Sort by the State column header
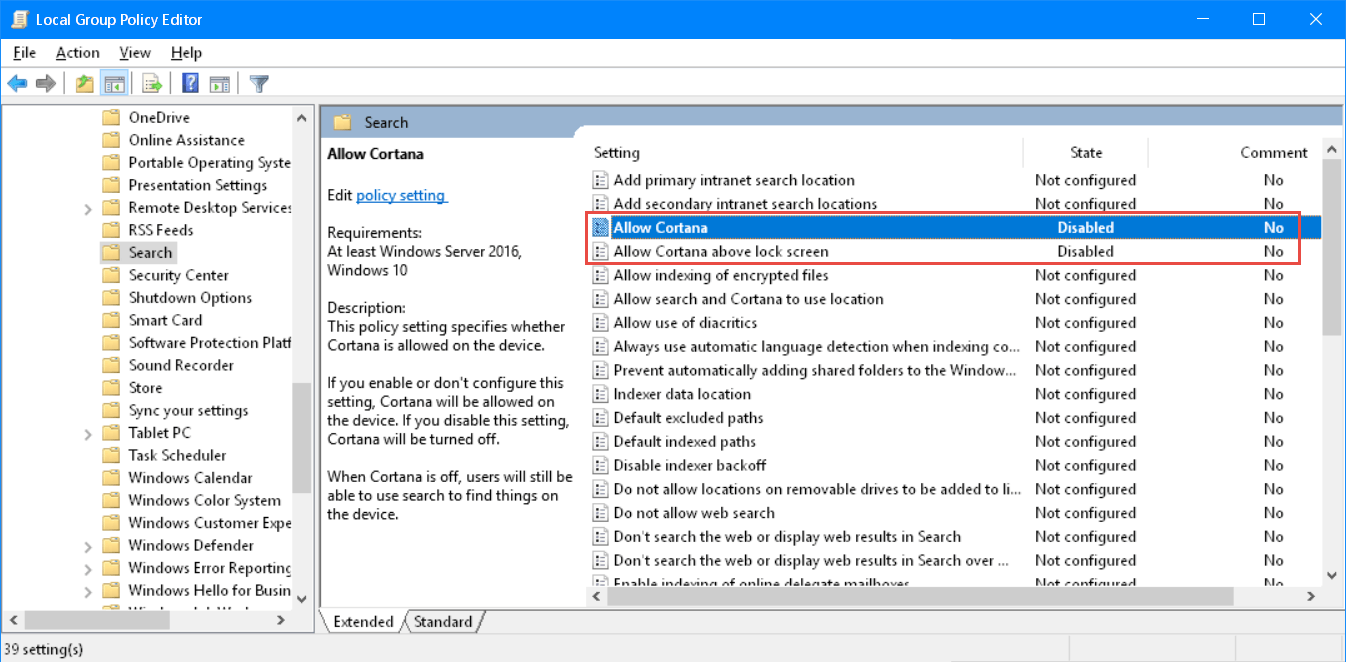 click(1086, 153)
